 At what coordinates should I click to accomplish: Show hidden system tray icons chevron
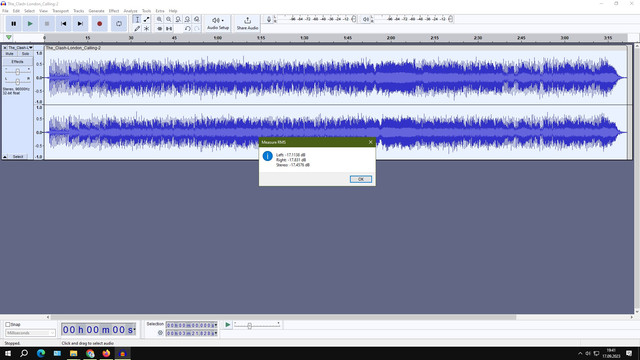[x=580, y=353]
